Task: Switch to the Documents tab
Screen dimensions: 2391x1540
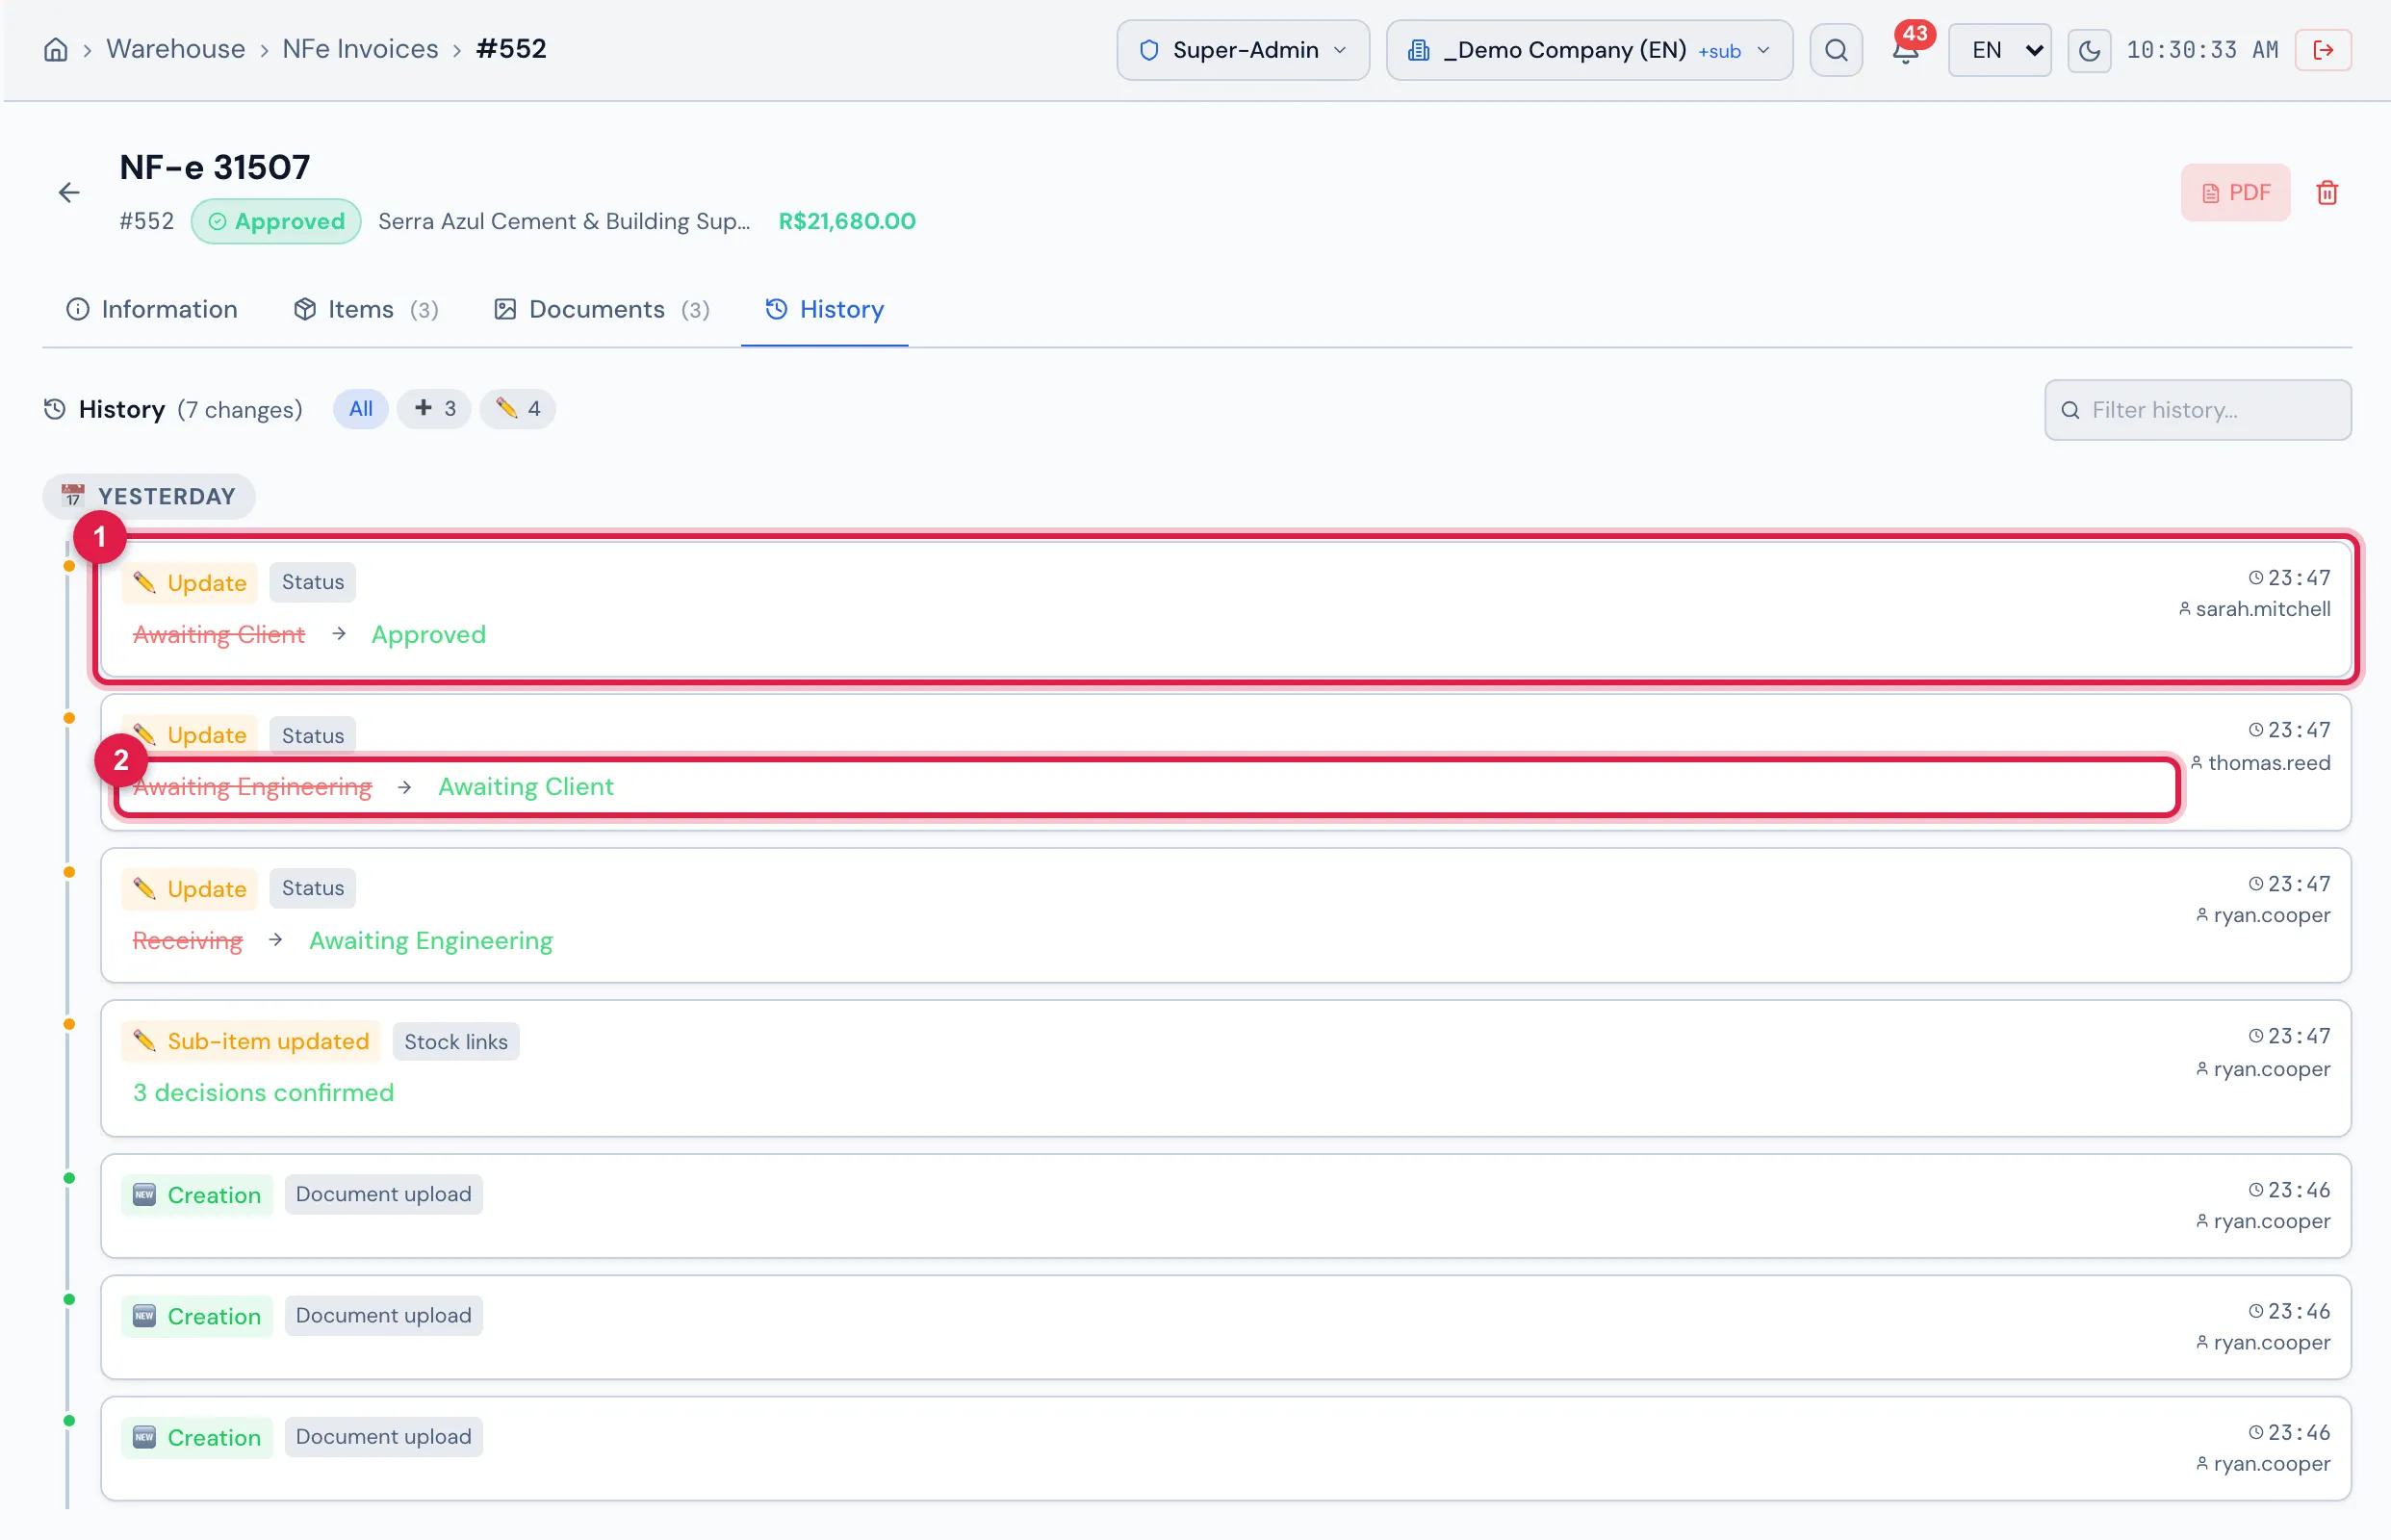Action: point(602,309)
